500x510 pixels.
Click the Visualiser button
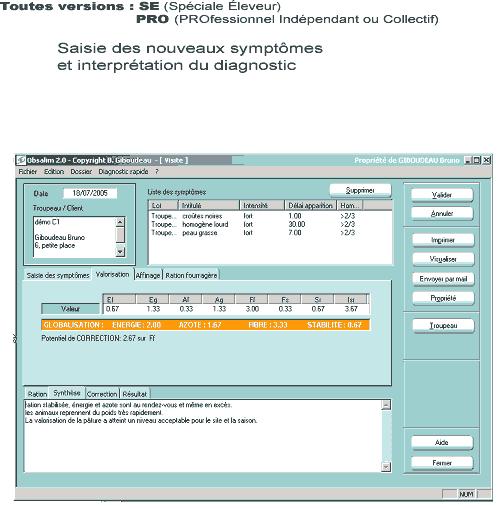pos(443,259)
